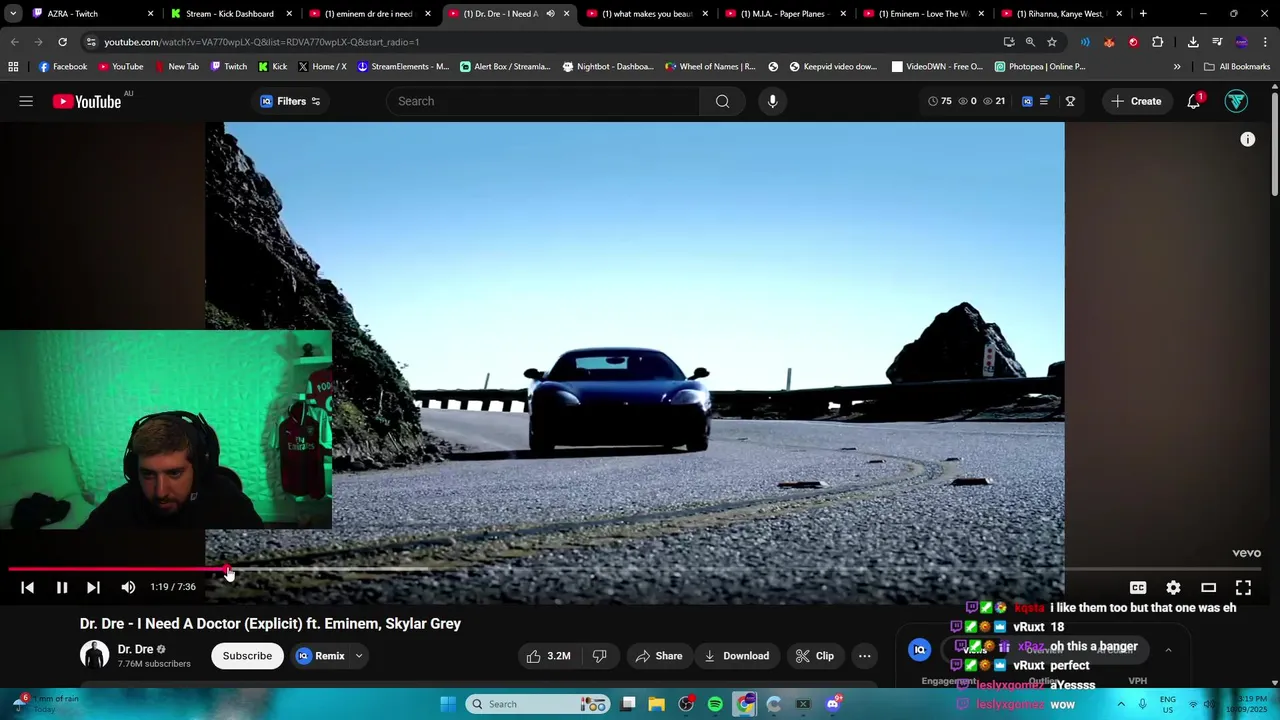Image resolution: width=1280 pixels, height=720 pixels.
Task: Switch to theater mode
Action: [x=1208, y=587]
